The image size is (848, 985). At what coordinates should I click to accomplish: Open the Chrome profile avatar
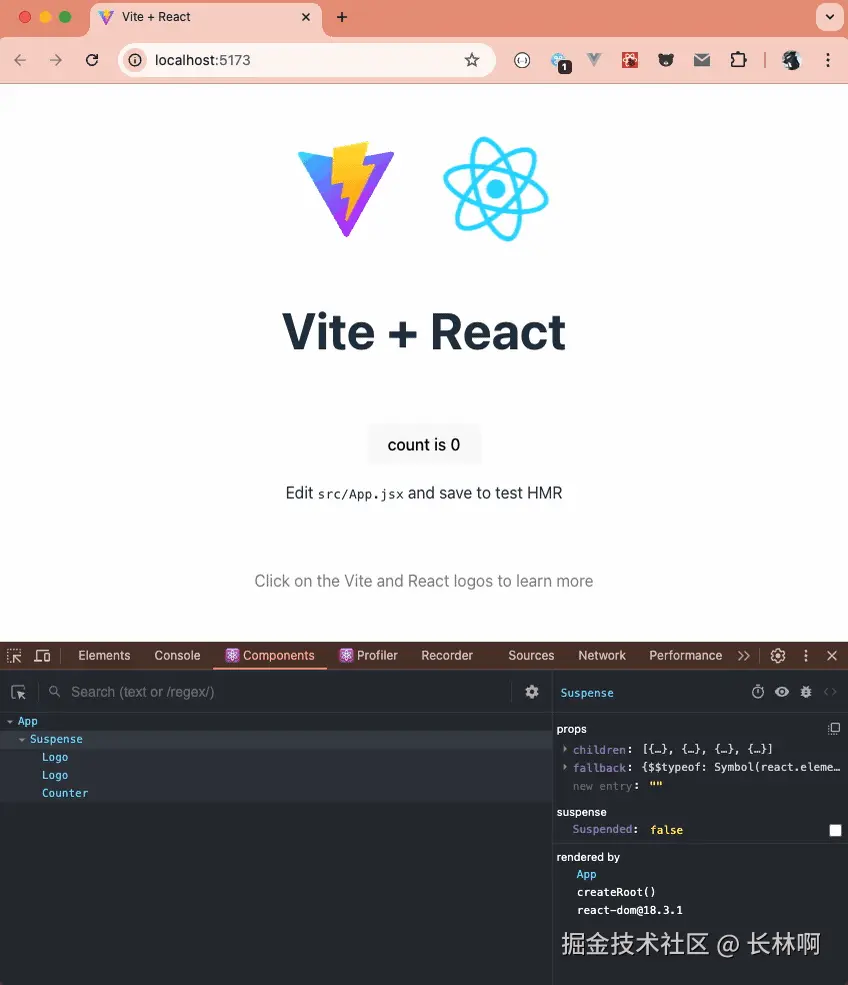pyautogui.click(x=791, y=60)
